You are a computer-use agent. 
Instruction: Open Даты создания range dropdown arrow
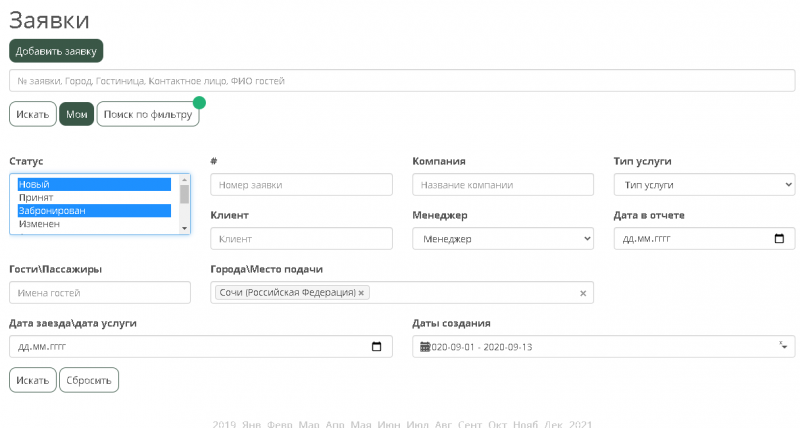[x=782, y=346]
